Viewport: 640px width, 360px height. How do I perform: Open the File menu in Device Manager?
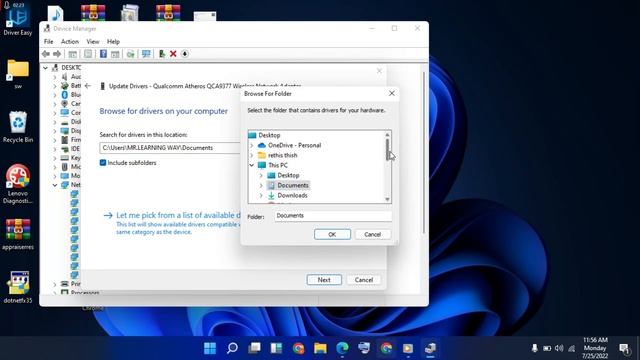click(x=49, y=42)
